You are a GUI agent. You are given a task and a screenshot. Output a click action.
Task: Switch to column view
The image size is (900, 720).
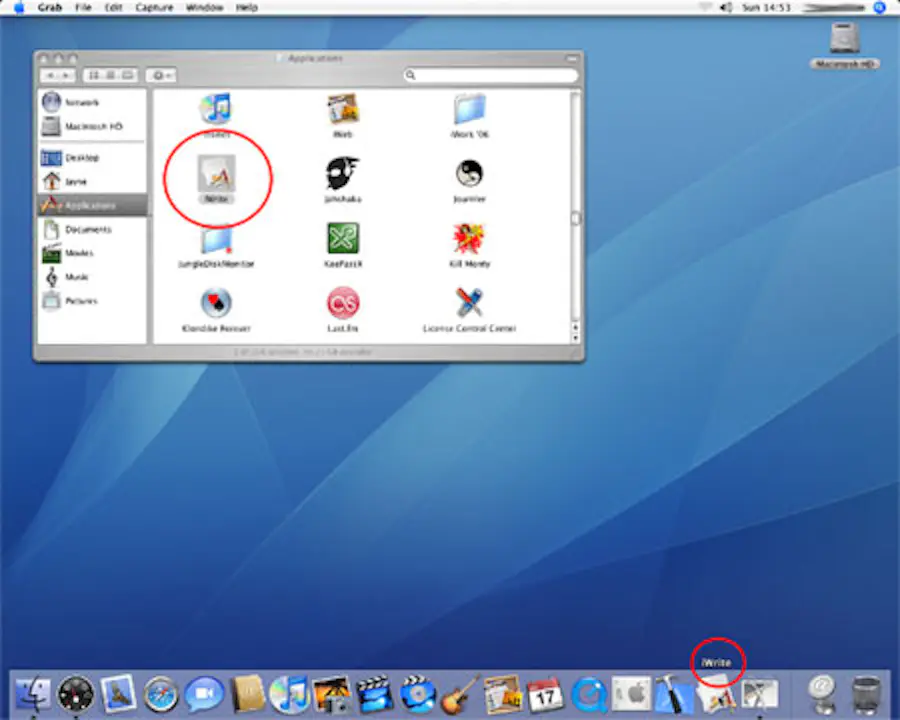[x=126, y=74]
